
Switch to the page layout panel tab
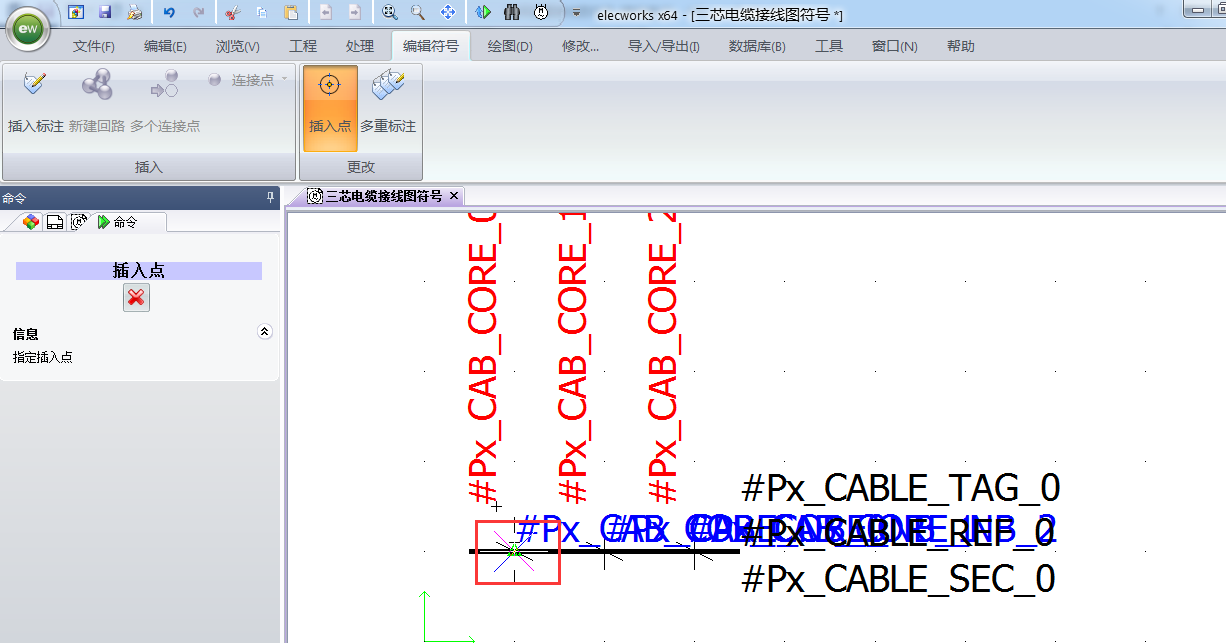[x=55, y=222]
